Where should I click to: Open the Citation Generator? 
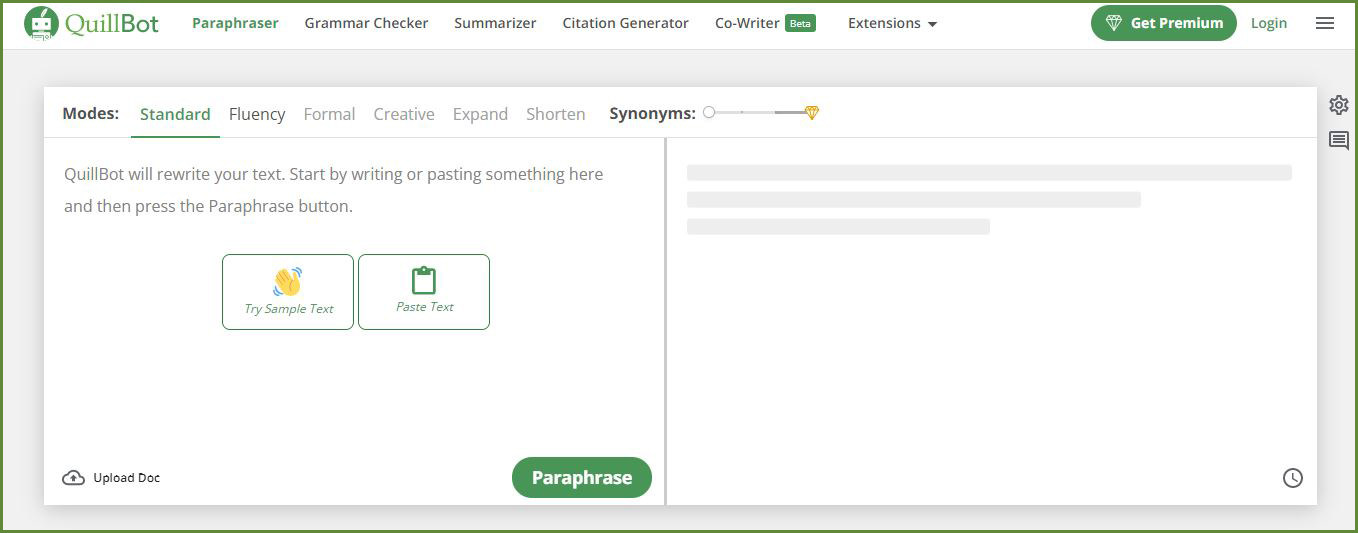coord(625,23)
